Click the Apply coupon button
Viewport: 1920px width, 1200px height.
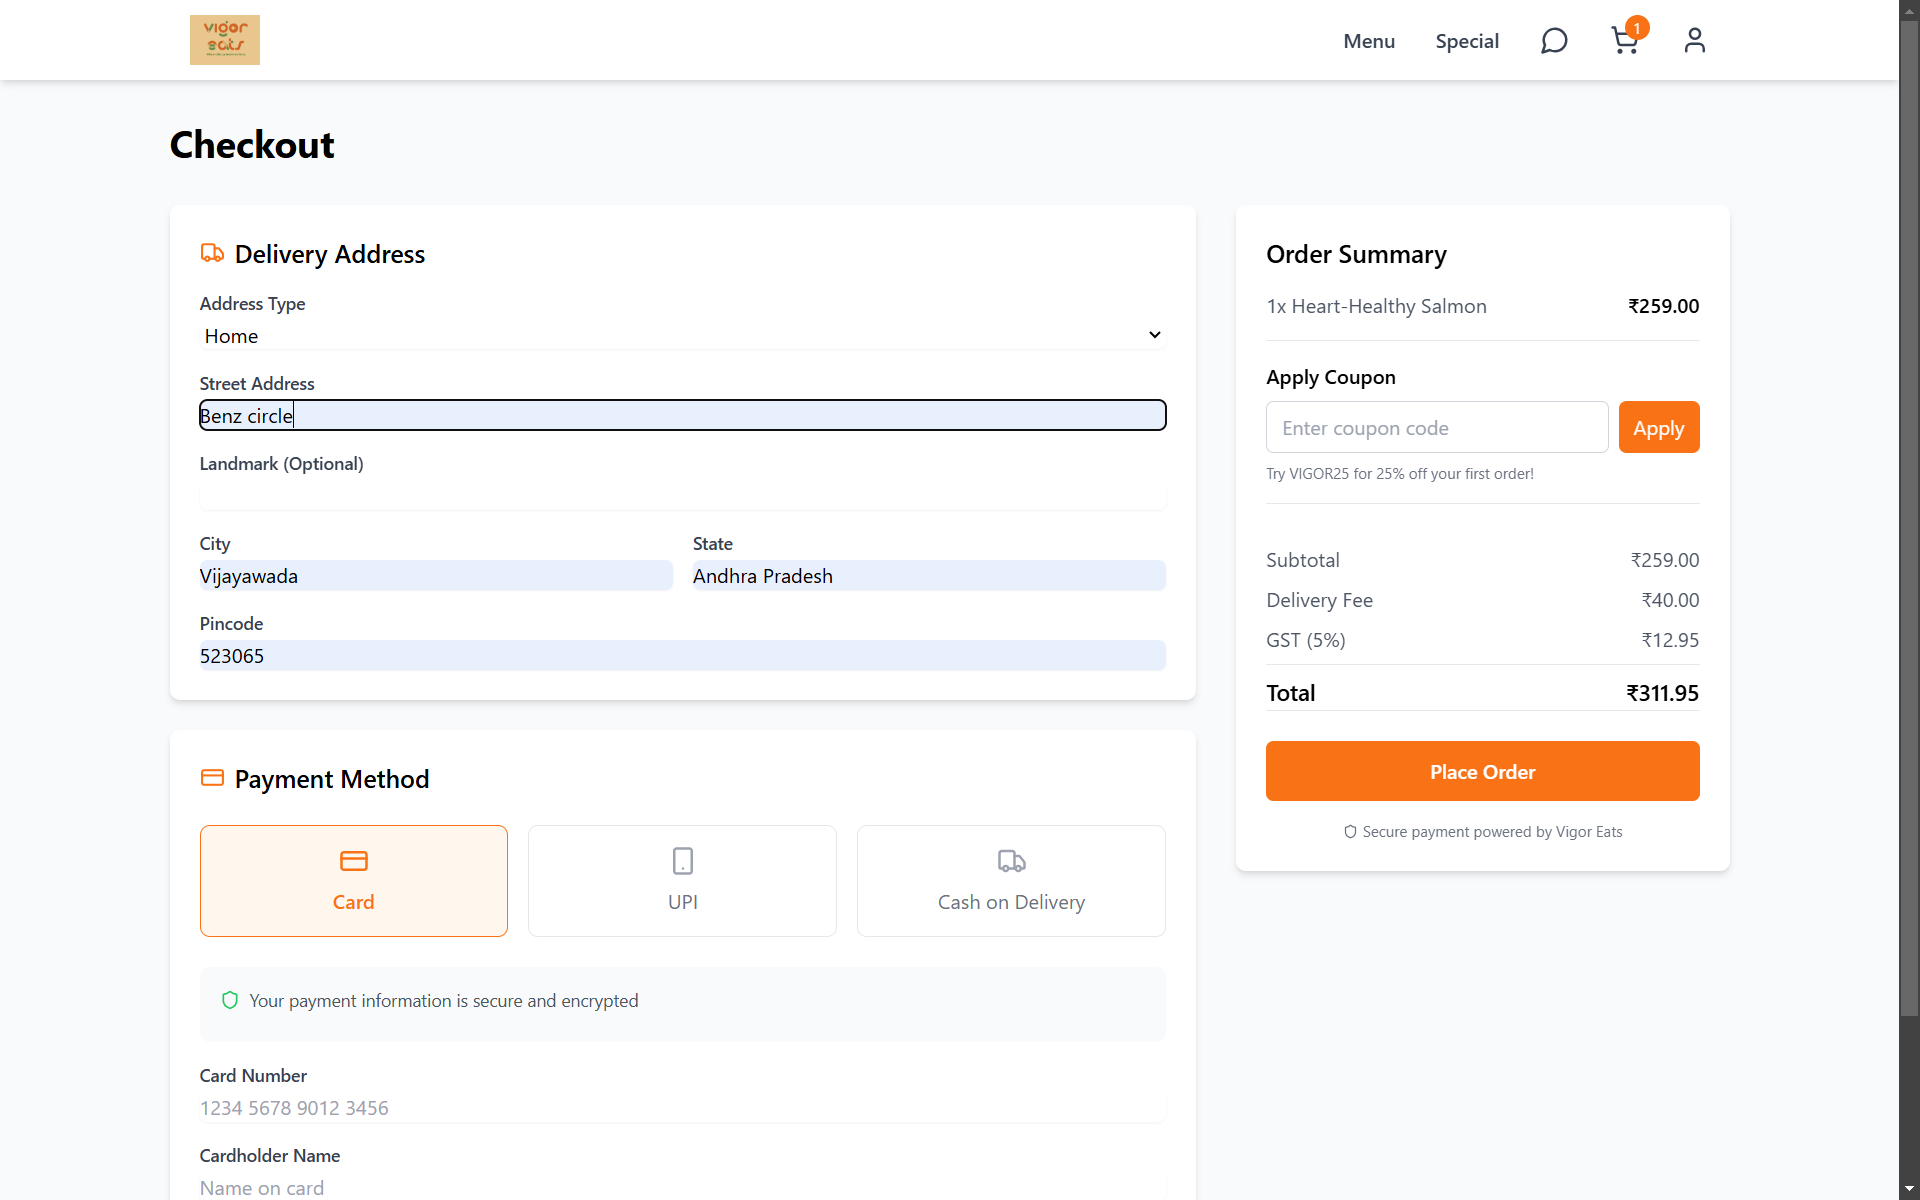pos(1658,427)
